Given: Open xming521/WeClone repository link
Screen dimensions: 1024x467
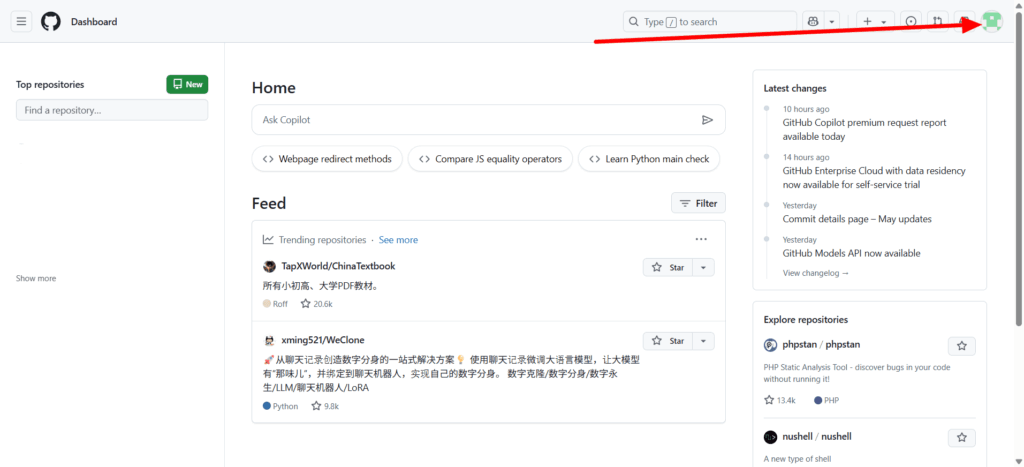Looking at the screenshot, I should [x=323, y=340].
